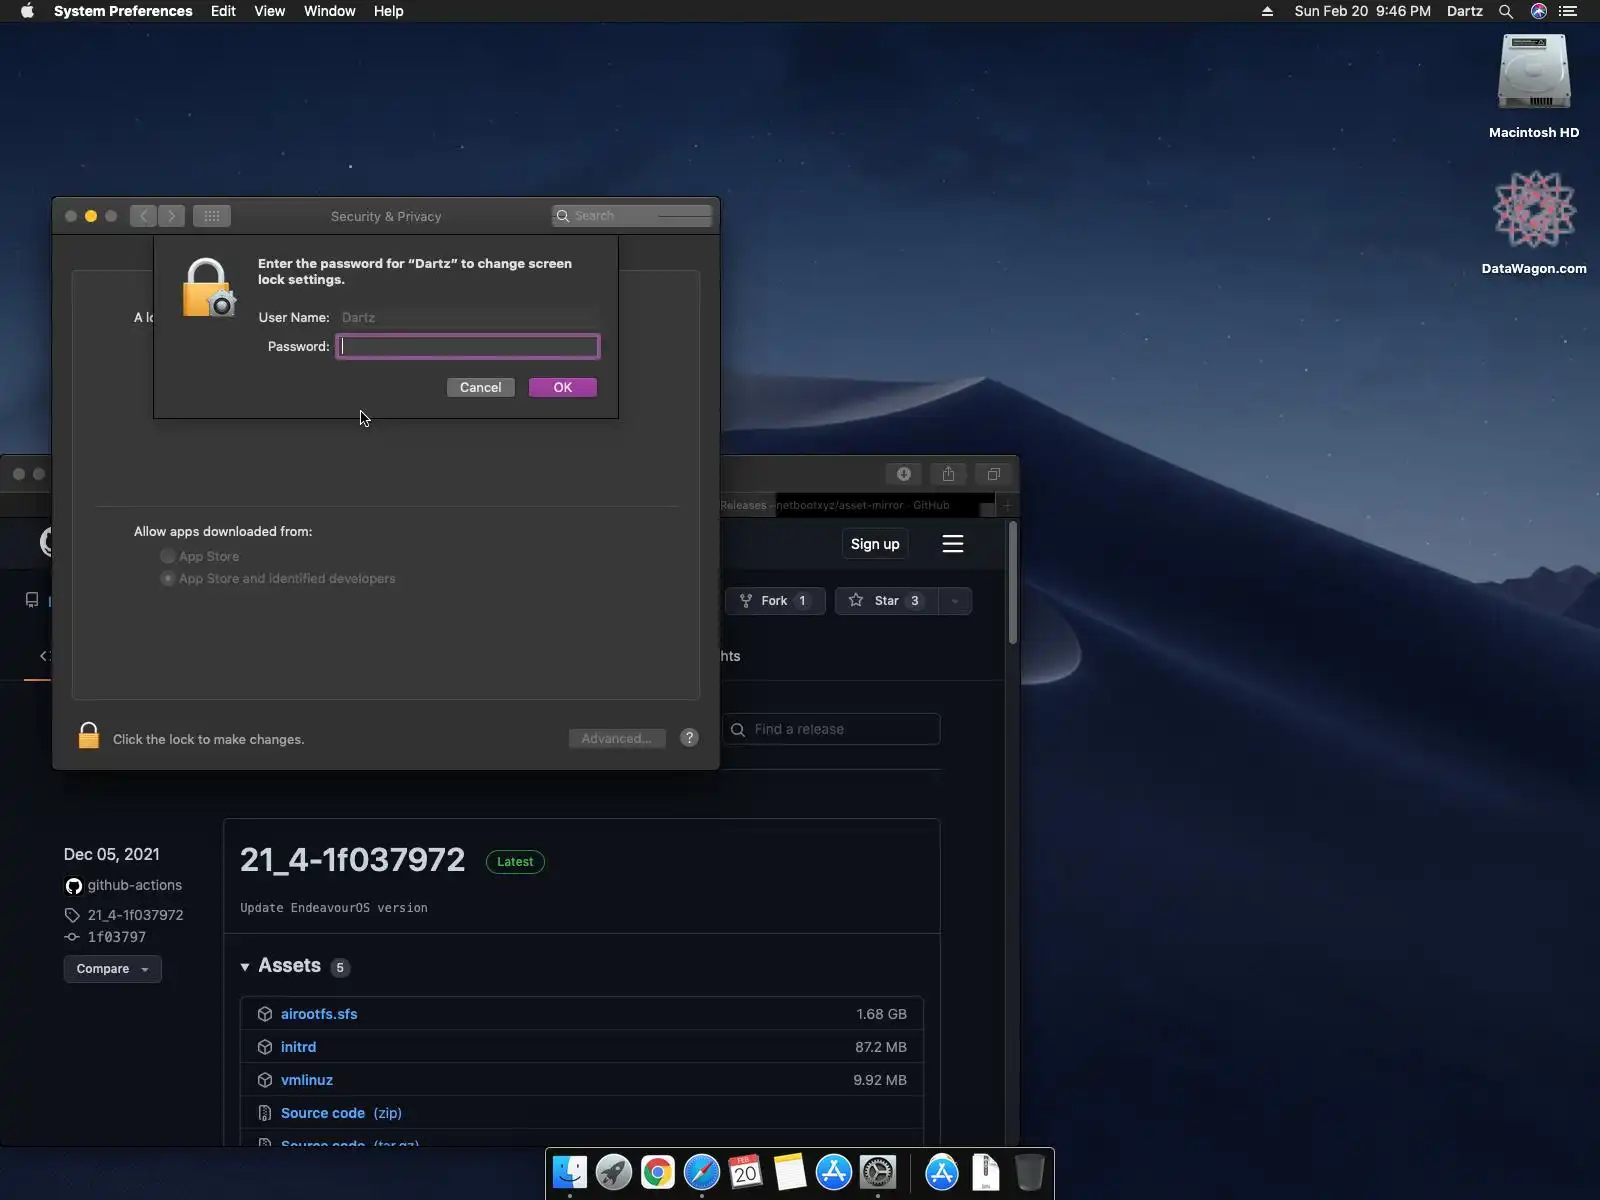Image resolution: width=1600 pixels, height=1200 pixels.
Task: Click the System Preferences gear in the Dock
Action: [878, 1172]
